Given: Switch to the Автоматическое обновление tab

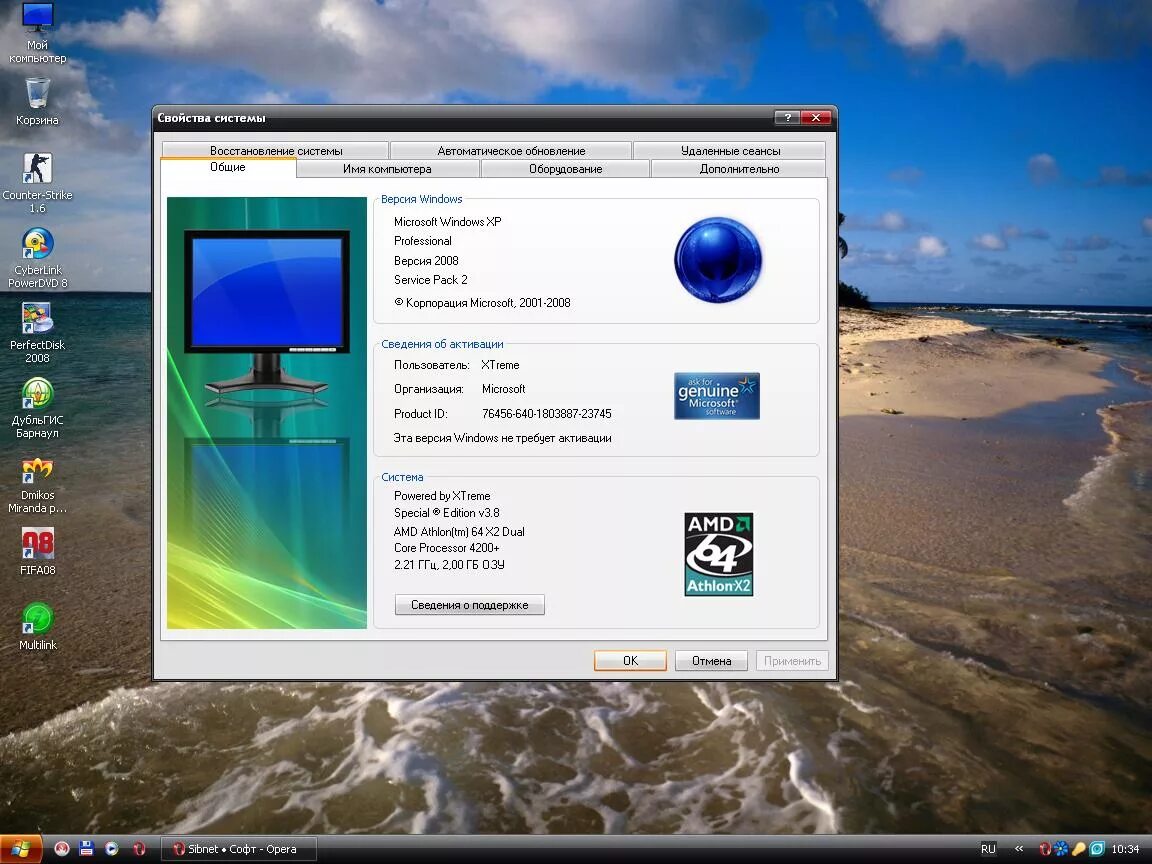Looking at the screenshot, I should (x=511, y=151).
